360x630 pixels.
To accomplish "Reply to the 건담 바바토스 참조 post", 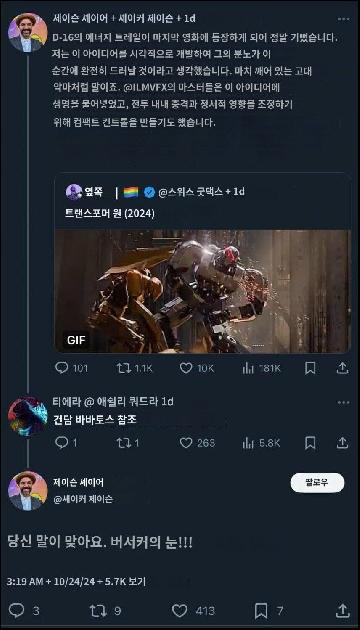I will coord(61,443).
